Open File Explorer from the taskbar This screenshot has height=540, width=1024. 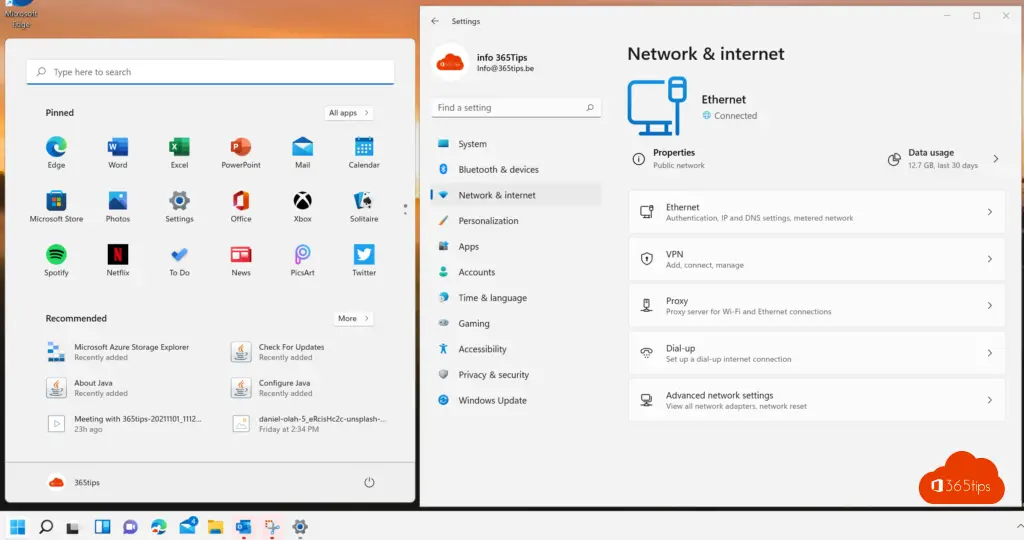click(216, 526)
